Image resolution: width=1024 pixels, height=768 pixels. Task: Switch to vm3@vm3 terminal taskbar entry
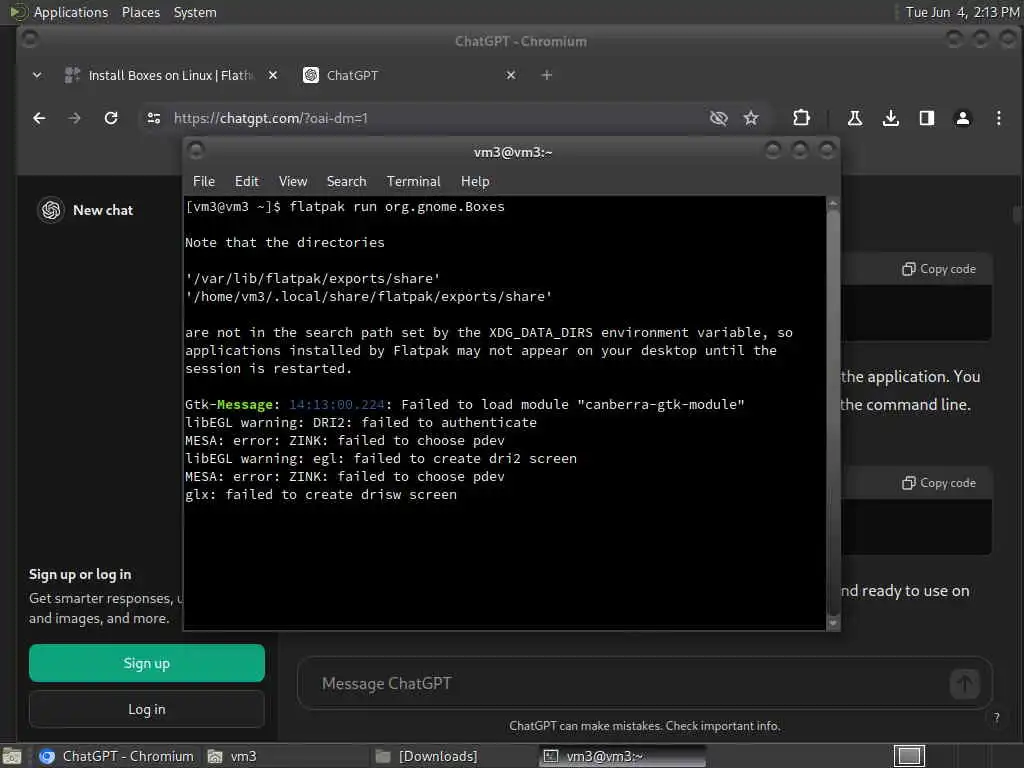pyautogui.click(x=622, y=756)
